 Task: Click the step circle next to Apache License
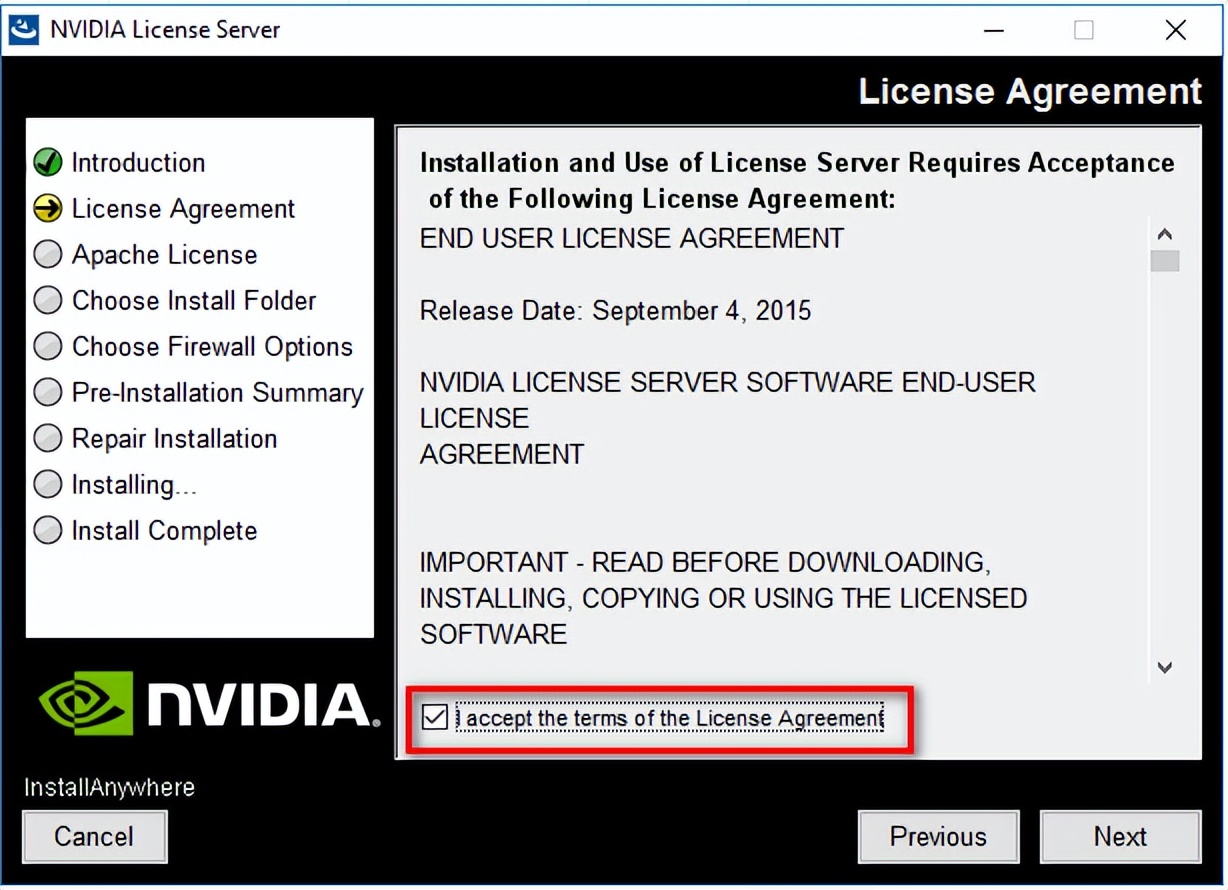48,254
